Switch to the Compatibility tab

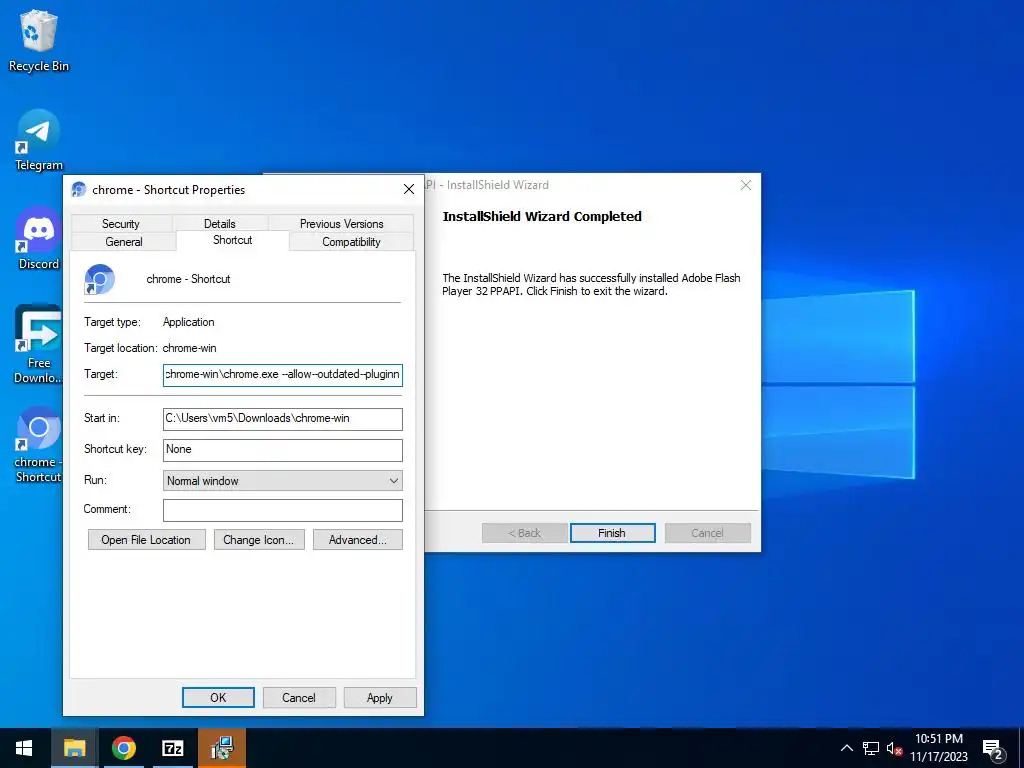[x=351, y=242]
